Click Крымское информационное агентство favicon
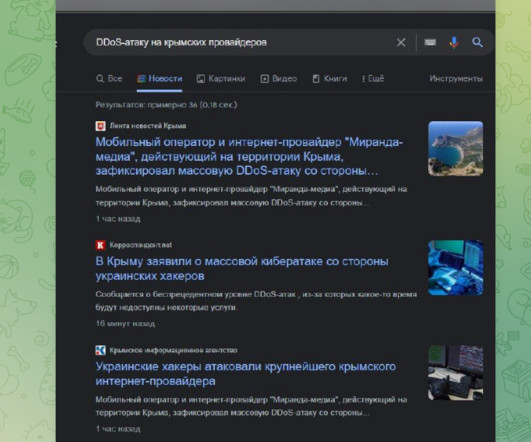The image size is (531, 442). [101, 350]
